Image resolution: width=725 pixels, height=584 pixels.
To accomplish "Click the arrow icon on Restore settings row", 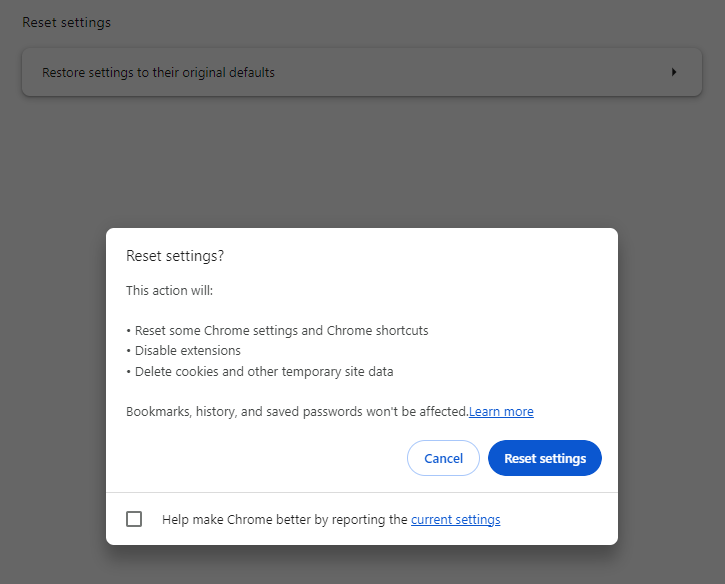I will point(674,72).
